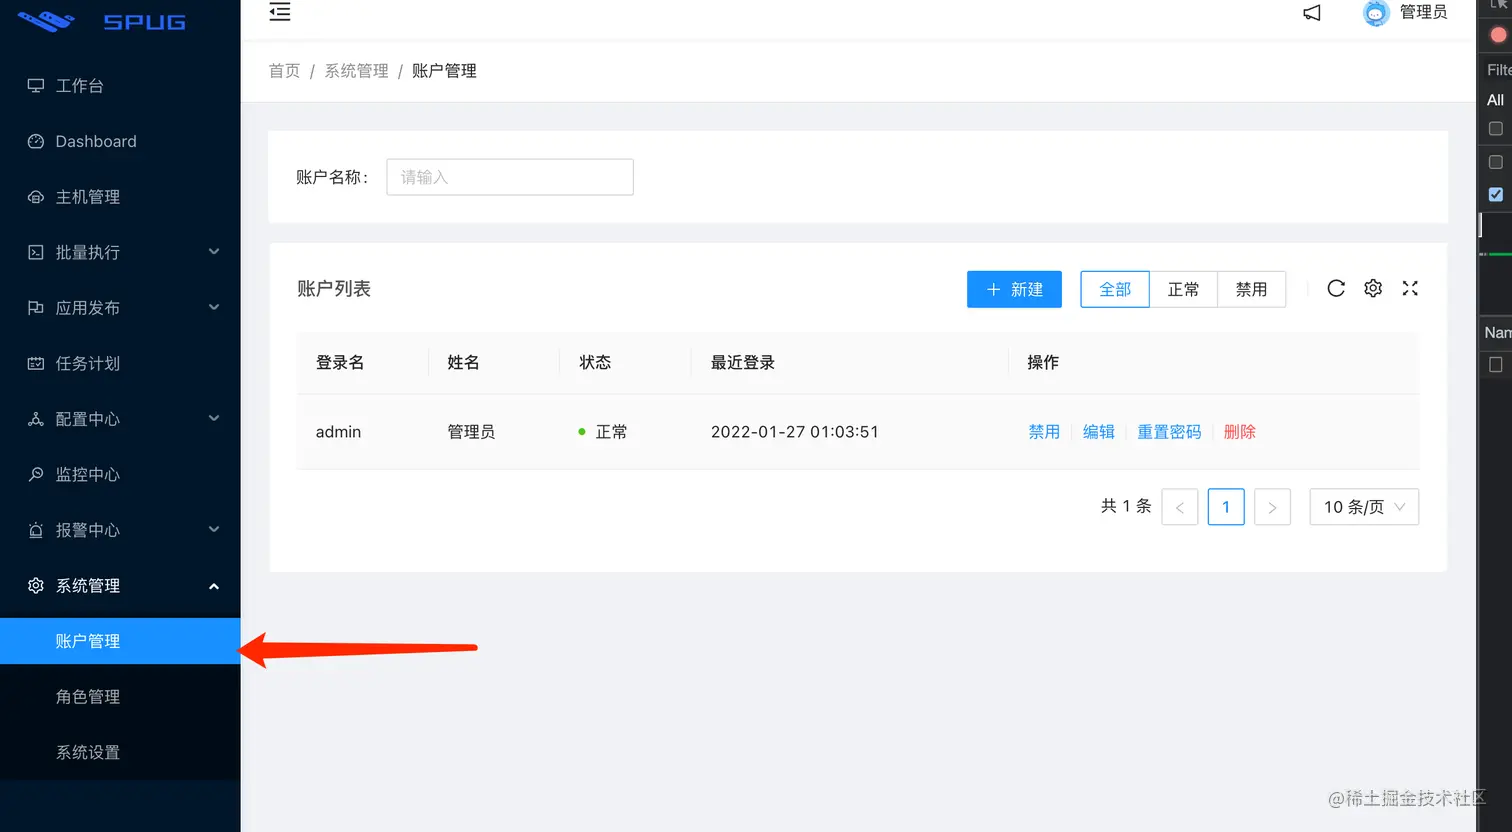Select the 禁用 filter option
The image size is (1512, 832).
point(1251,289)
